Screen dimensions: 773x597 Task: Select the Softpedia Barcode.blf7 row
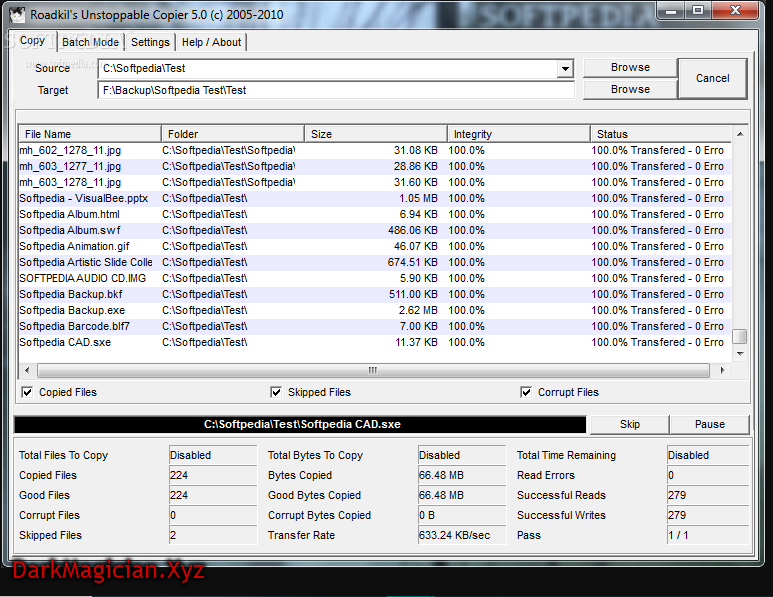tap(375, 326)
